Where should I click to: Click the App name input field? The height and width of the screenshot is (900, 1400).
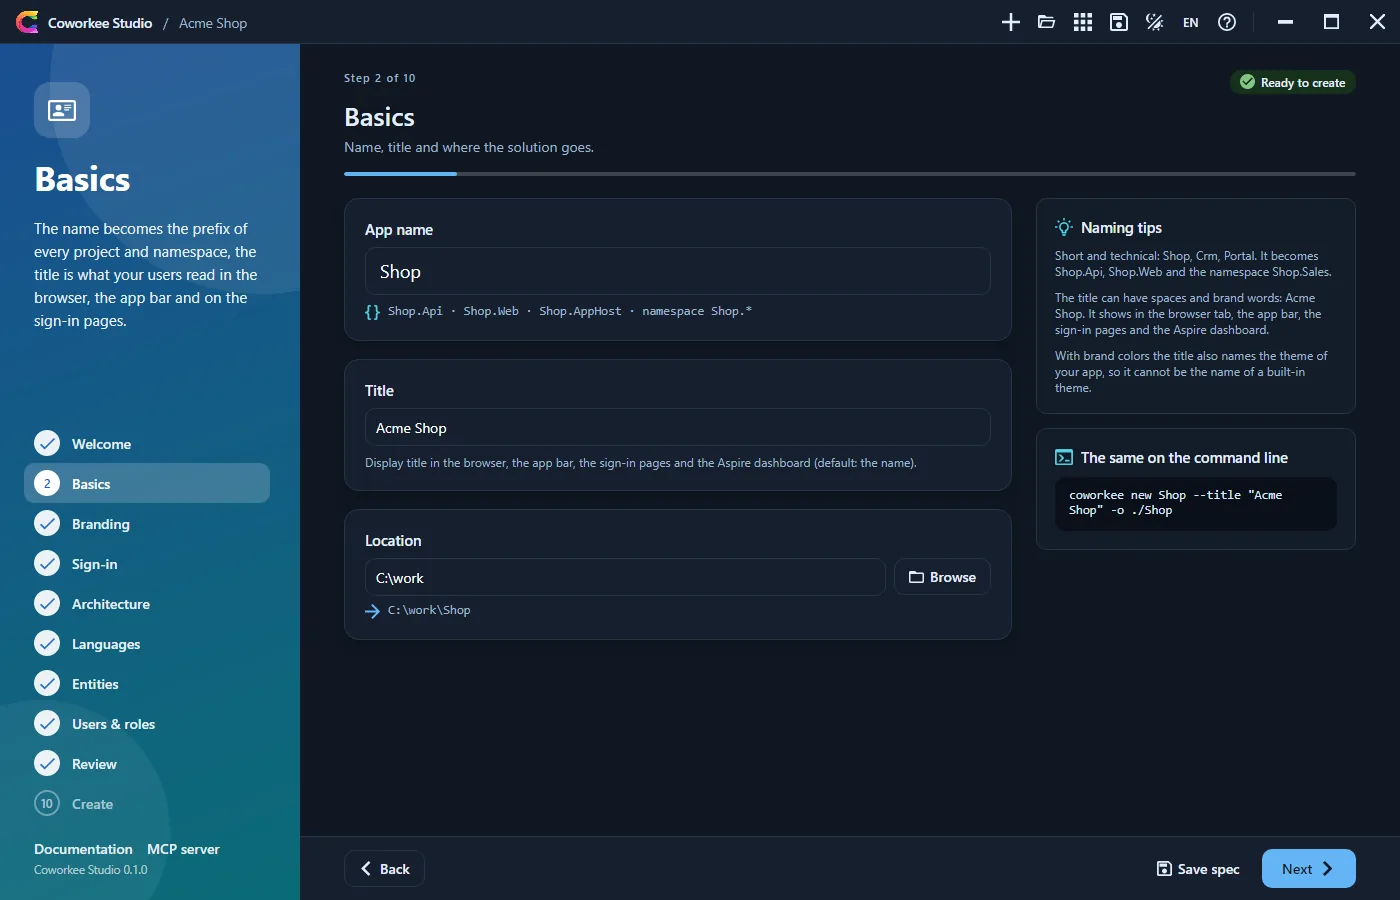coord(678,271)
